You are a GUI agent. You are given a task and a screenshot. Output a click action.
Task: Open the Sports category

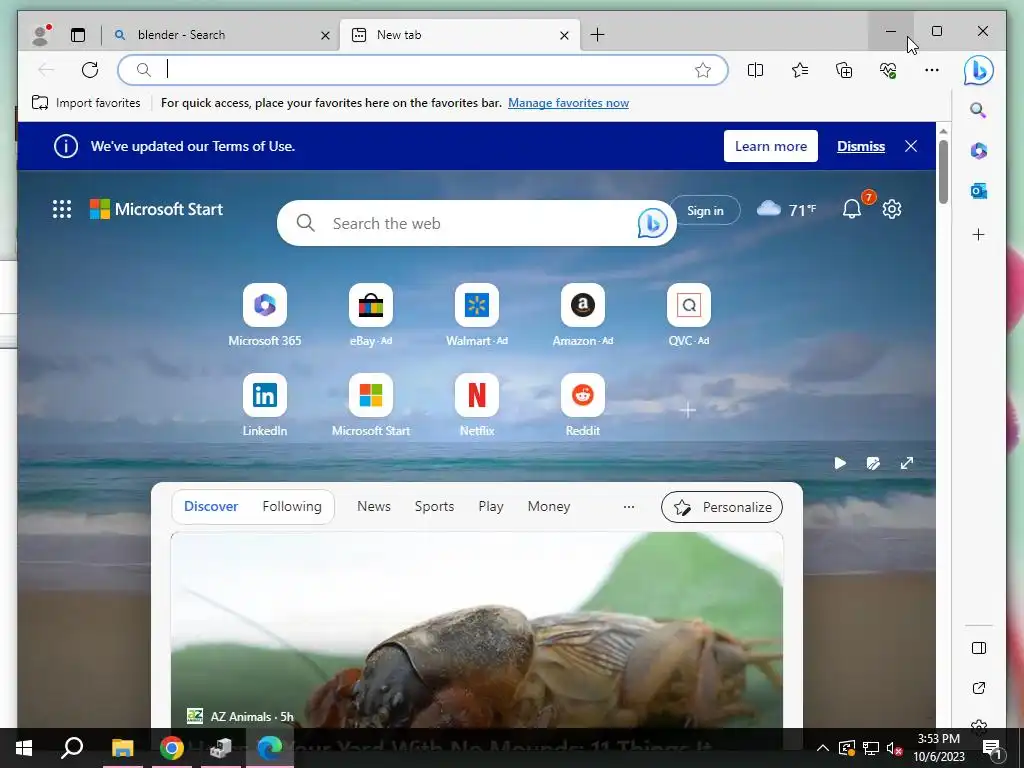pos(434,506)
